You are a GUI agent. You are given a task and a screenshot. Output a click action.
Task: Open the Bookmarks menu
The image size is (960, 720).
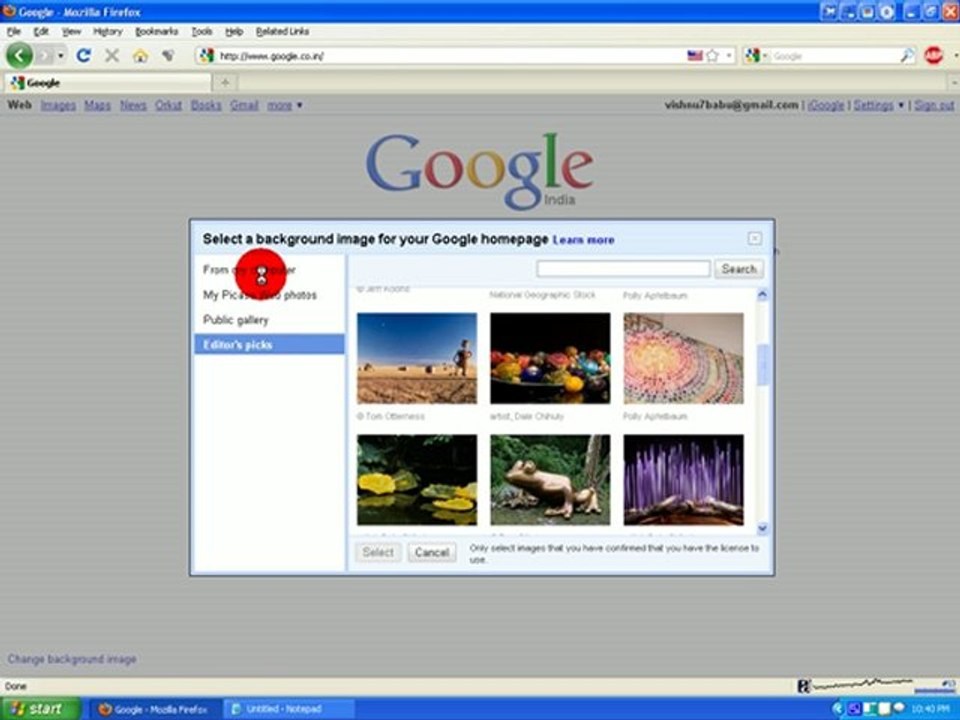pos(157,31)
